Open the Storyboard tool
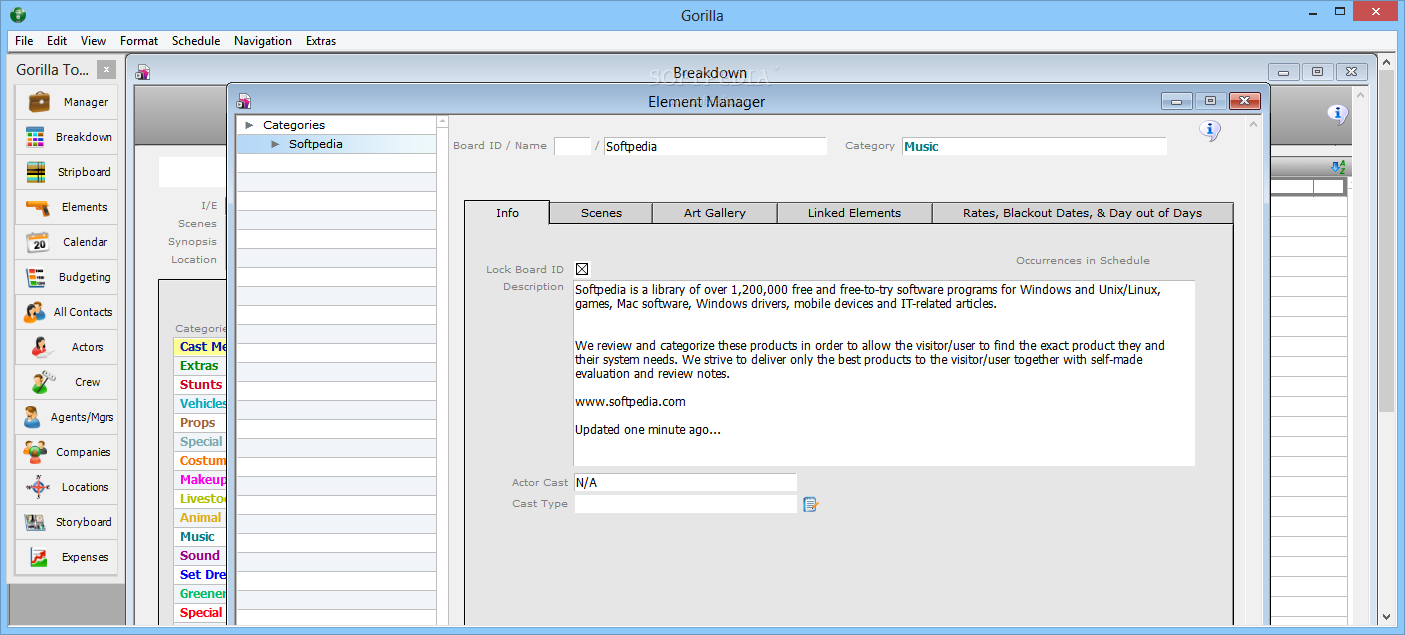The height and width of the screenshot is (635, 1405). pyautogui.click(x=66, y=522)
